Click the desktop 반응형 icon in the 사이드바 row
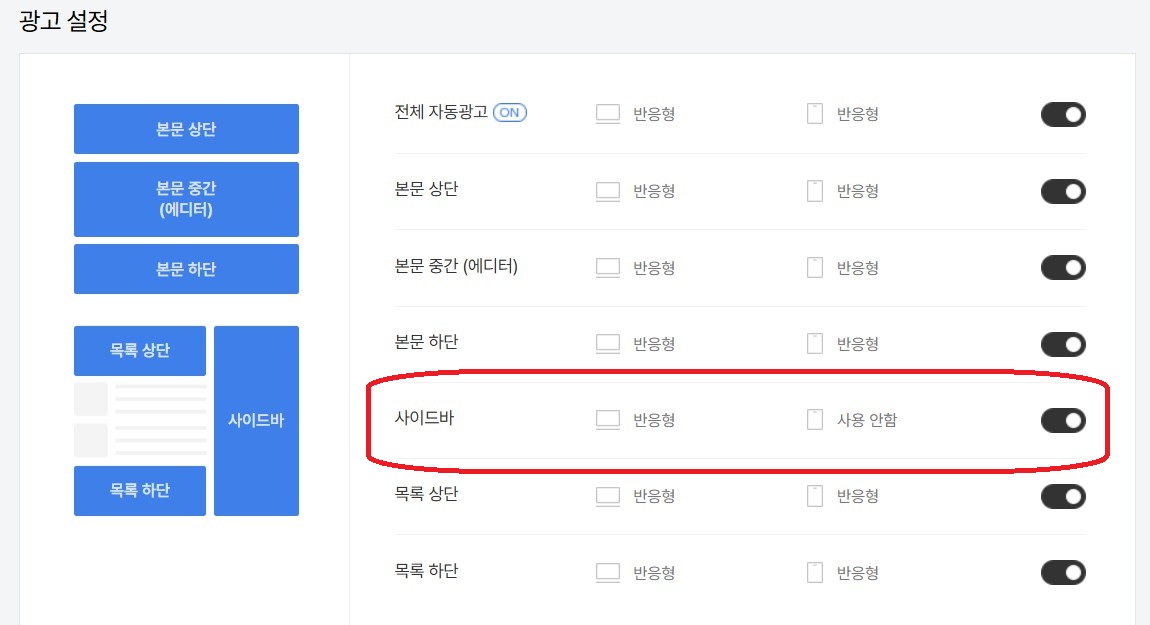 (x=607, y=420)
